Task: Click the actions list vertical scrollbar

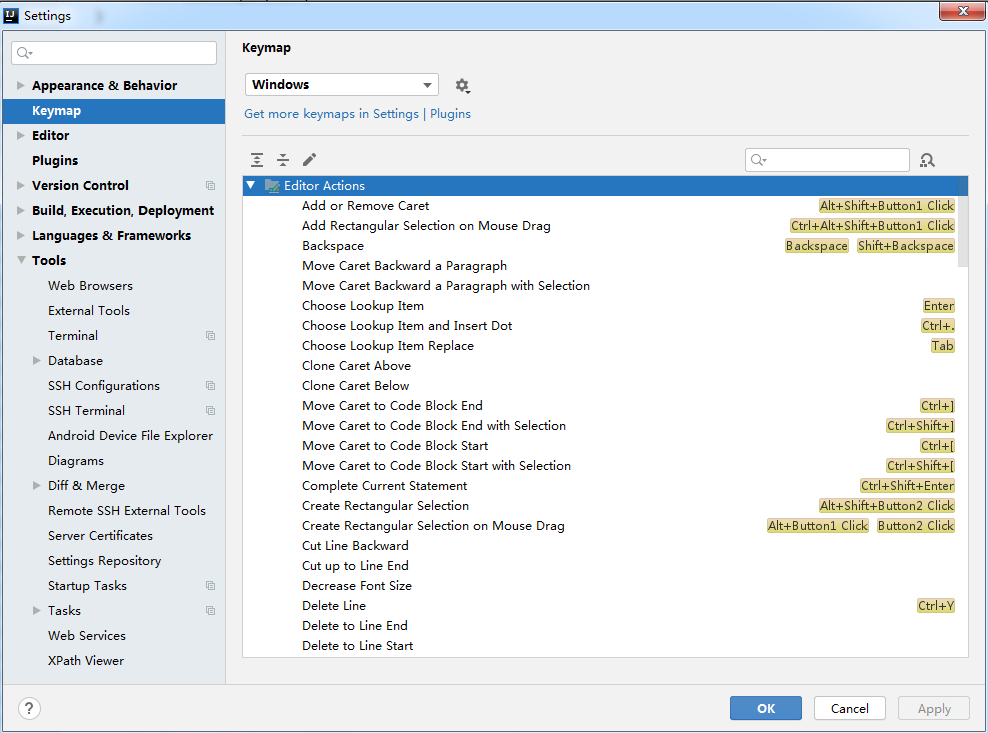Action: [963, 221]
